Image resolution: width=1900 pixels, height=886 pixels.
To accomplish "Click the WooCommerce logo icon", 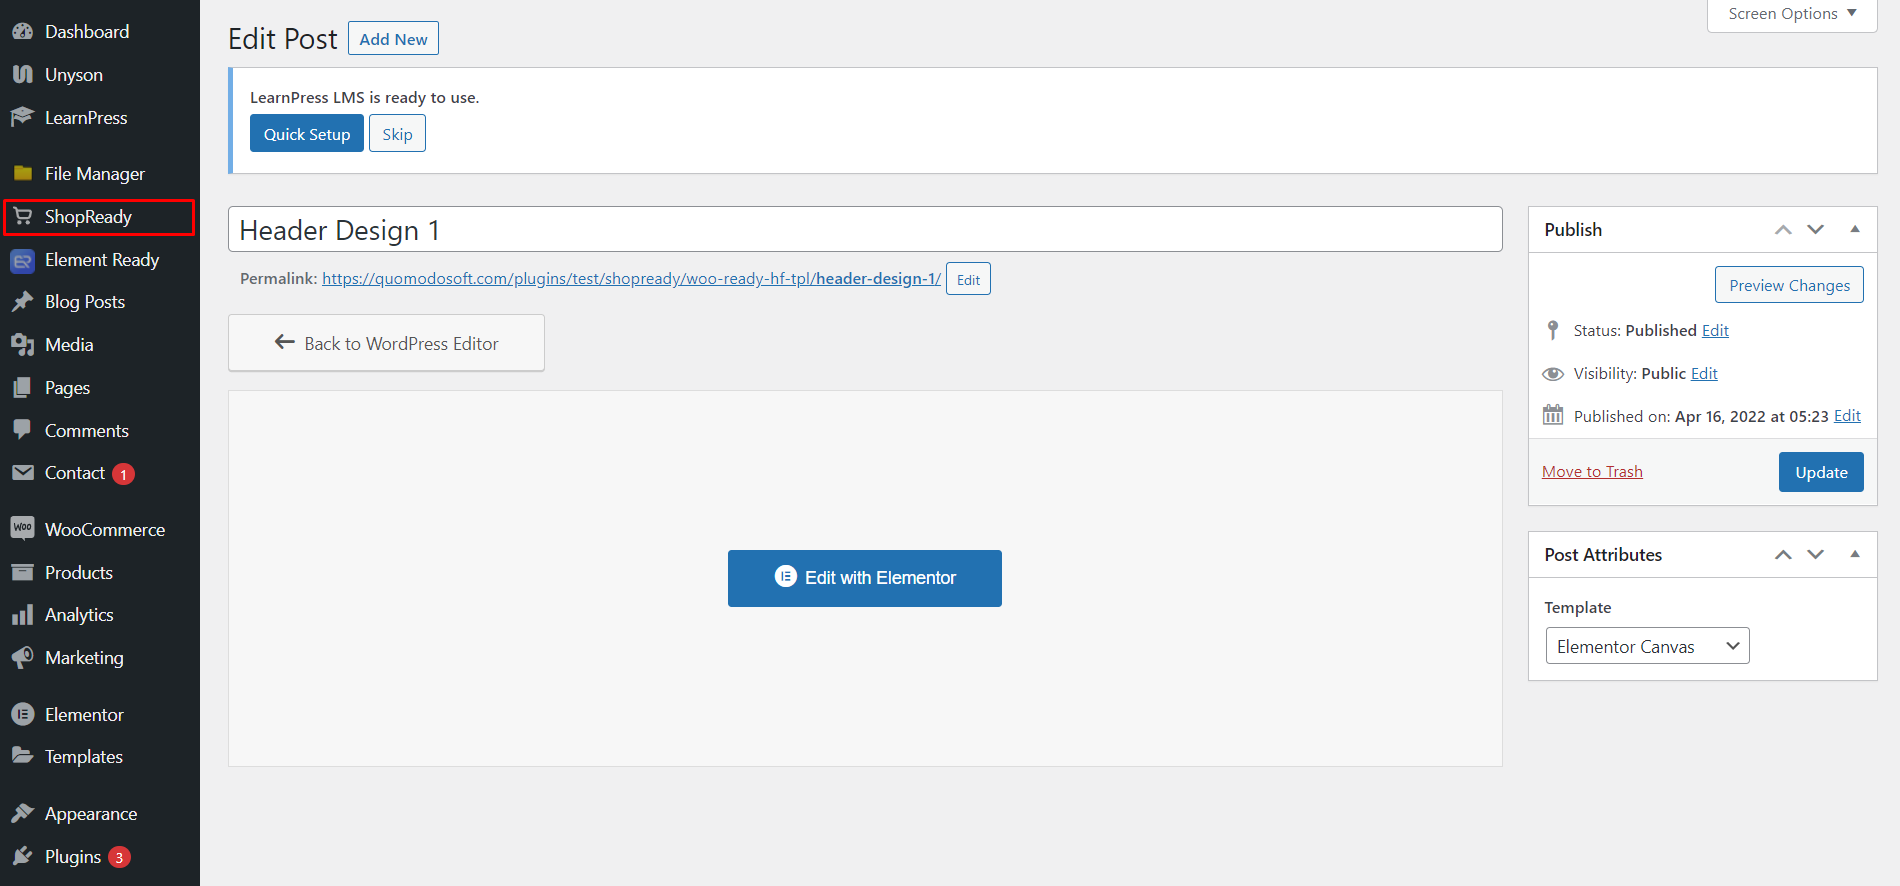I will [23, 528].
